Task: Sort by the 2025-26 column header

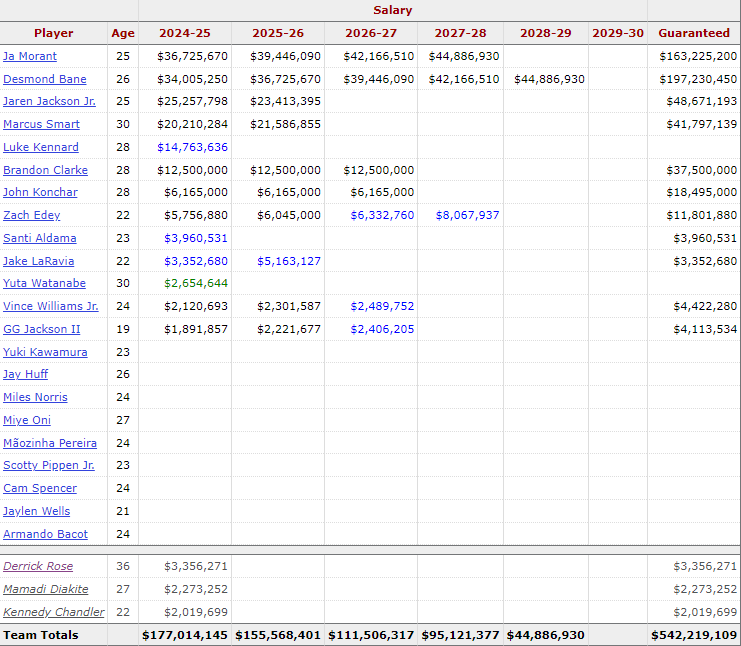Action: 278,33
